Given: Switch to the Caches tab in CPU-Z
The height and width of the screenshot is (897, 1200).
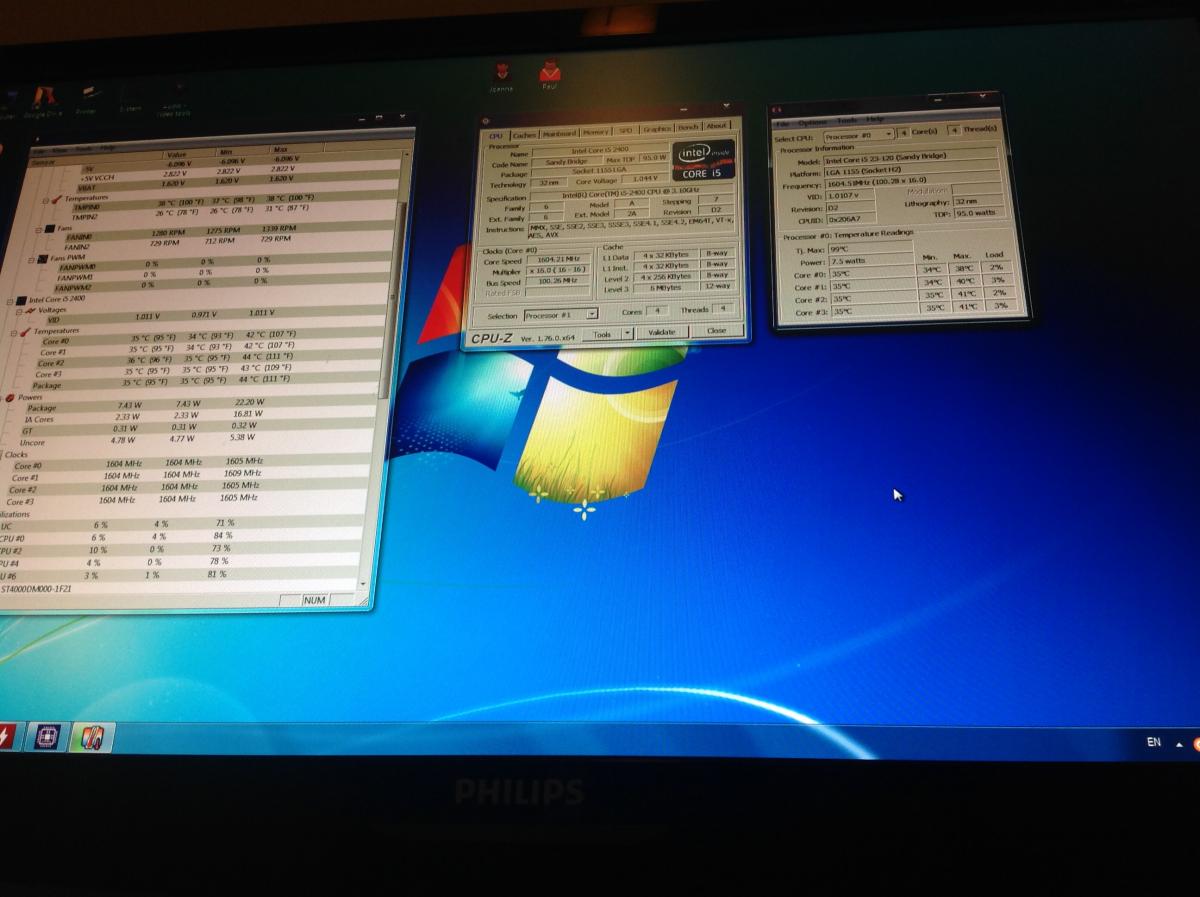Looking at the screenshot, I should click(524, 134).
